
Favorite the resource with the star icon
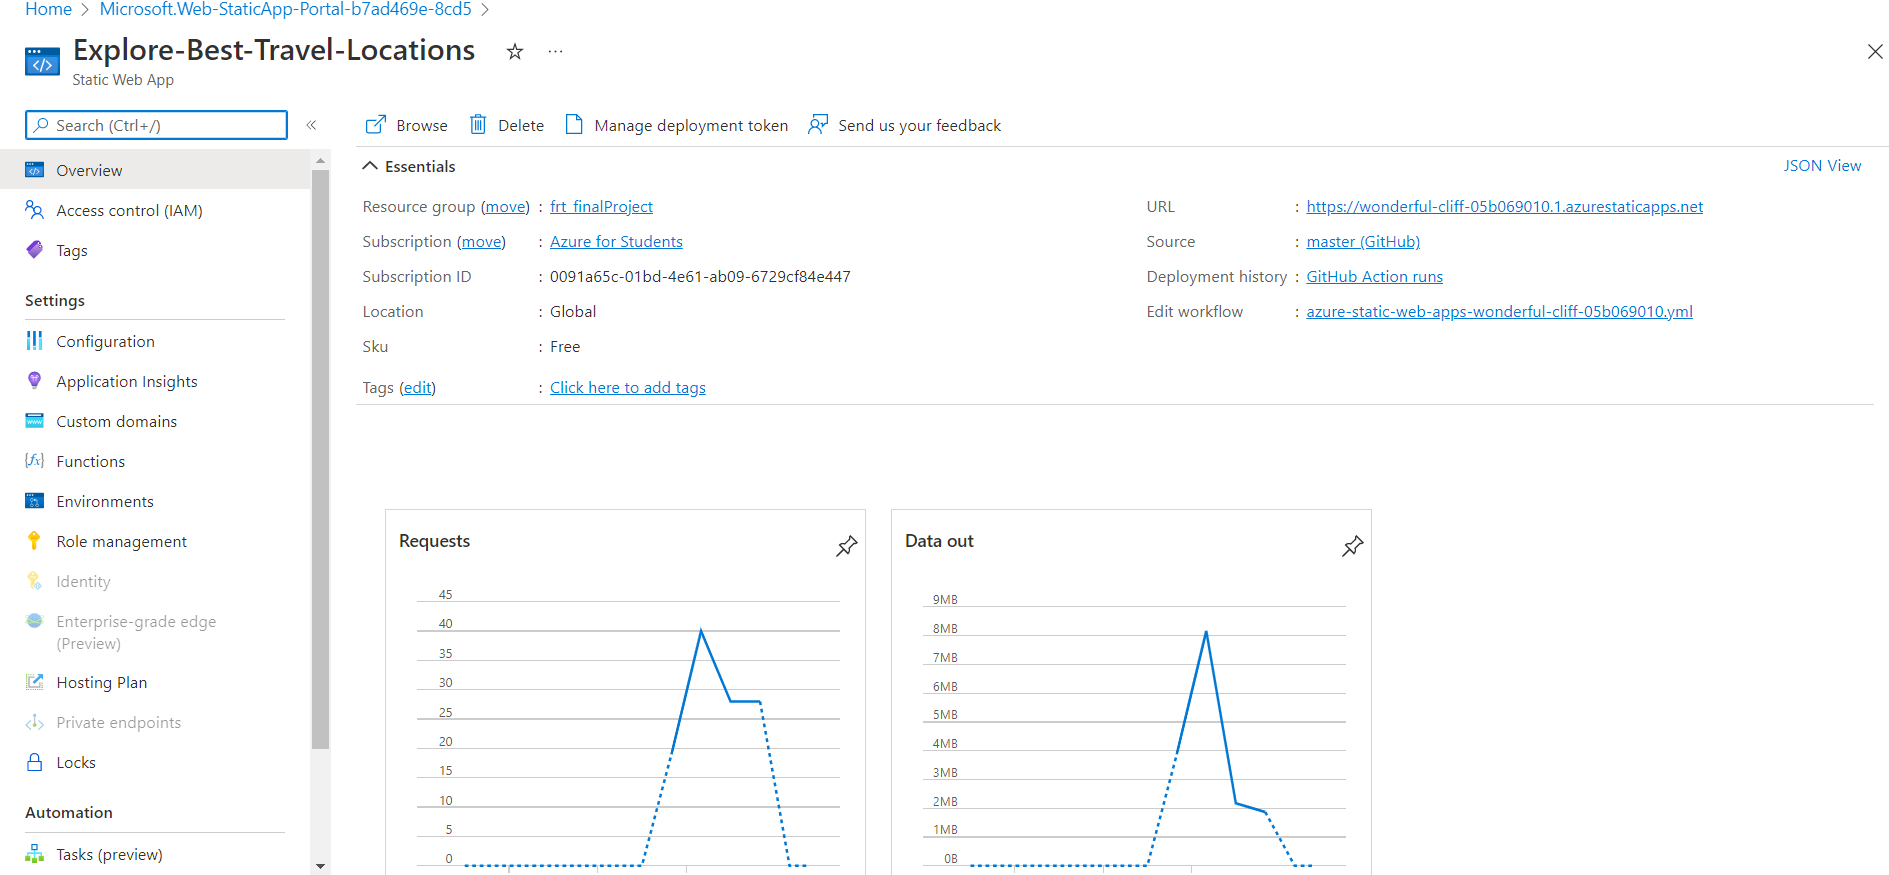(x=515, y=52)
